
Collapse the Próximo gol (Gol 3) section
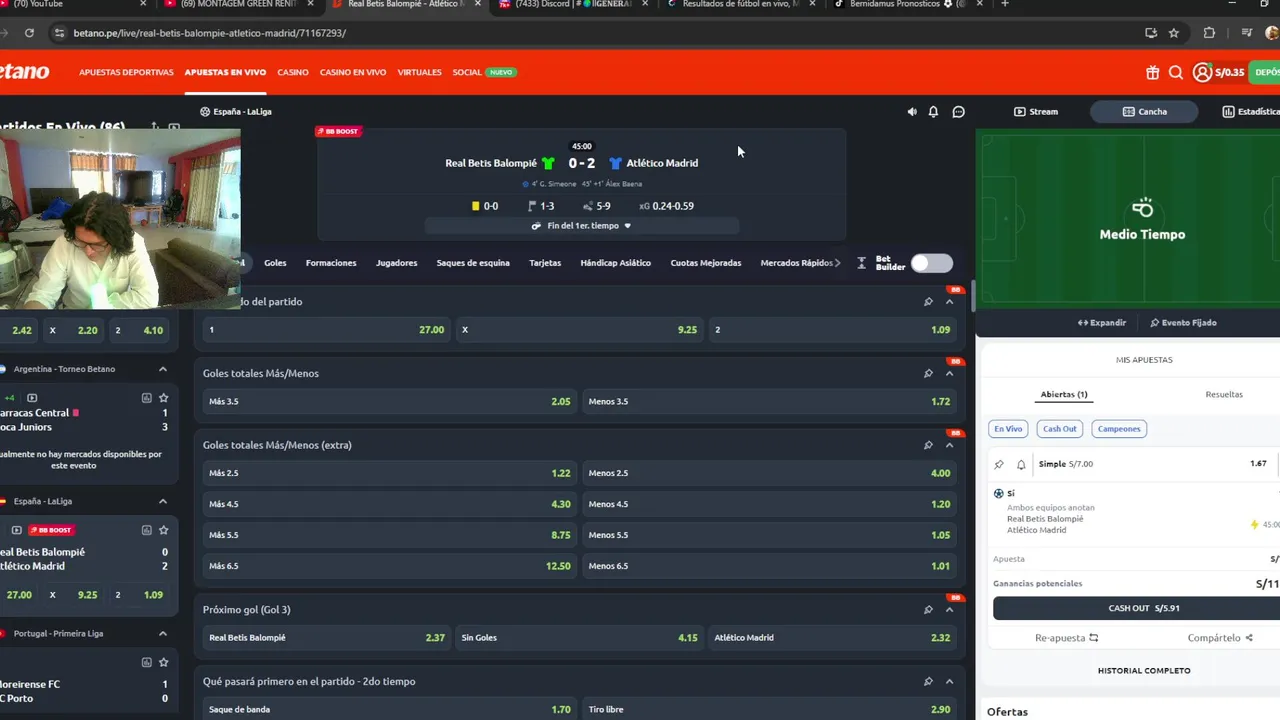tap(949, 609)
